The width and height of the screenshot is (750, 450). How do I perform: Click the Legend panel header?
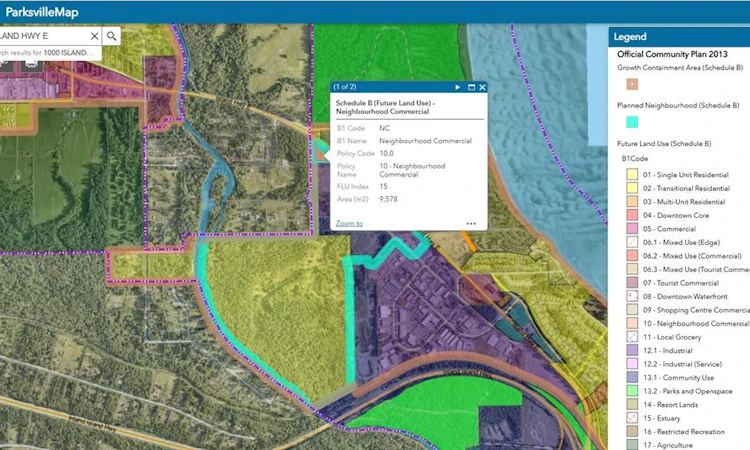coord(679,37)
